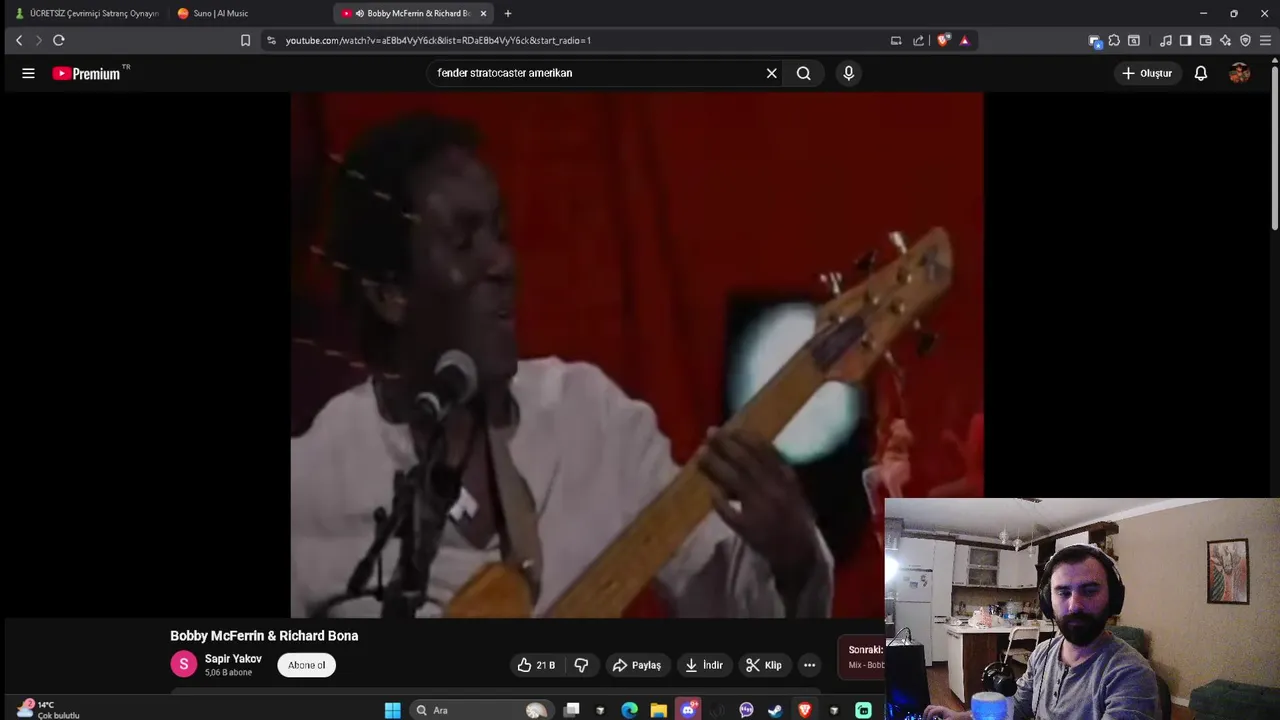The image size is (1280, 720).
Task: Open the Sapir Yakov channel name link
Action: coord(233,659)
